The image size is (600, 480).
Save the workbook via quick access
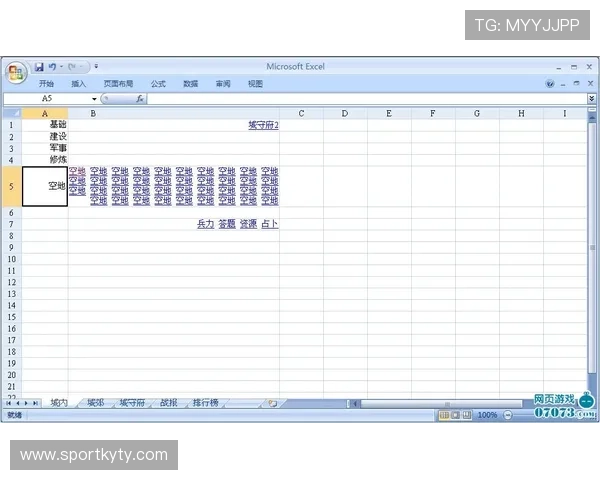[39, 67]
